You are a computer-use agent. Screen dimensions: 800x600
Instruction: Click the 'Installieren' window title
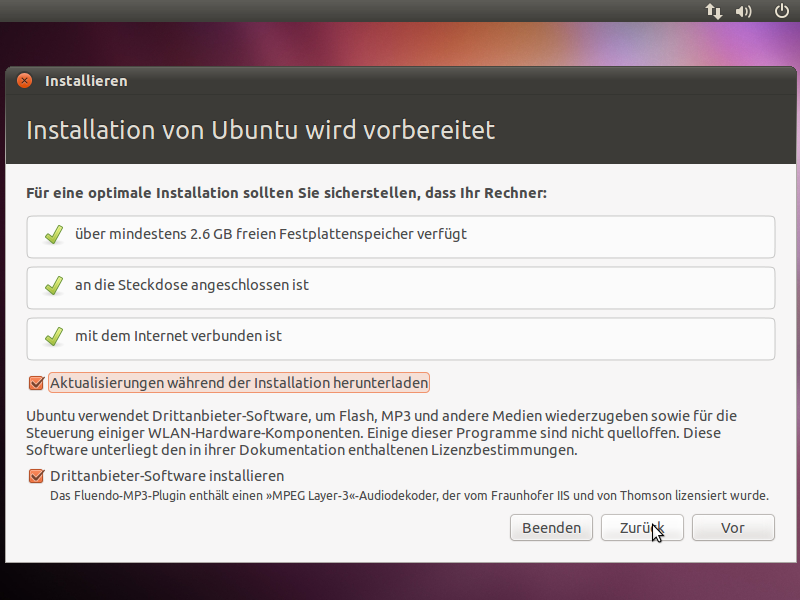(86, 81)
